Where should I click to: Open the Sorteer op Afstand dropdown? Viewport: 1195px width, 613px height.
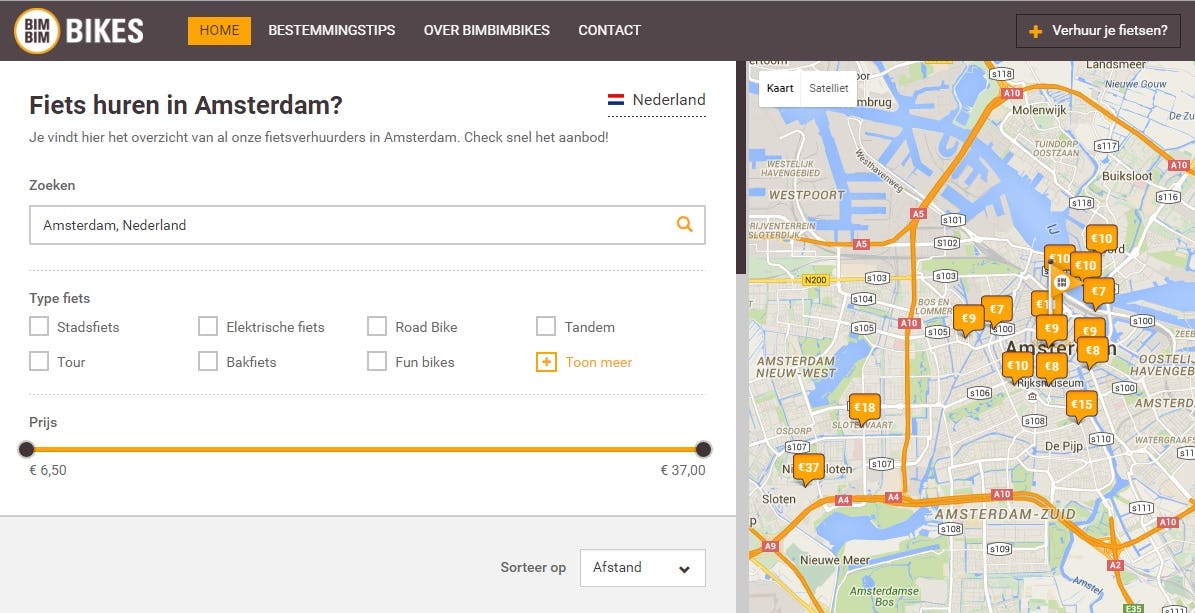point(642,568)
